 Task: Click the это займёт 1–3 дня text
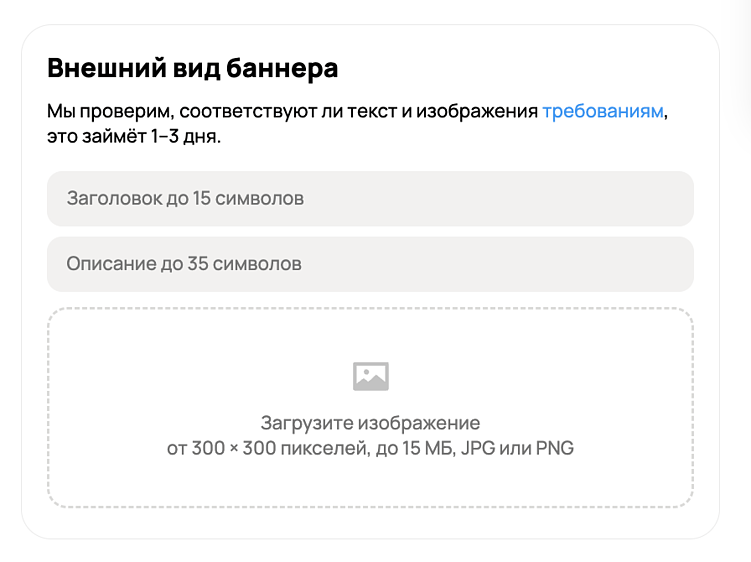[134, 137]
